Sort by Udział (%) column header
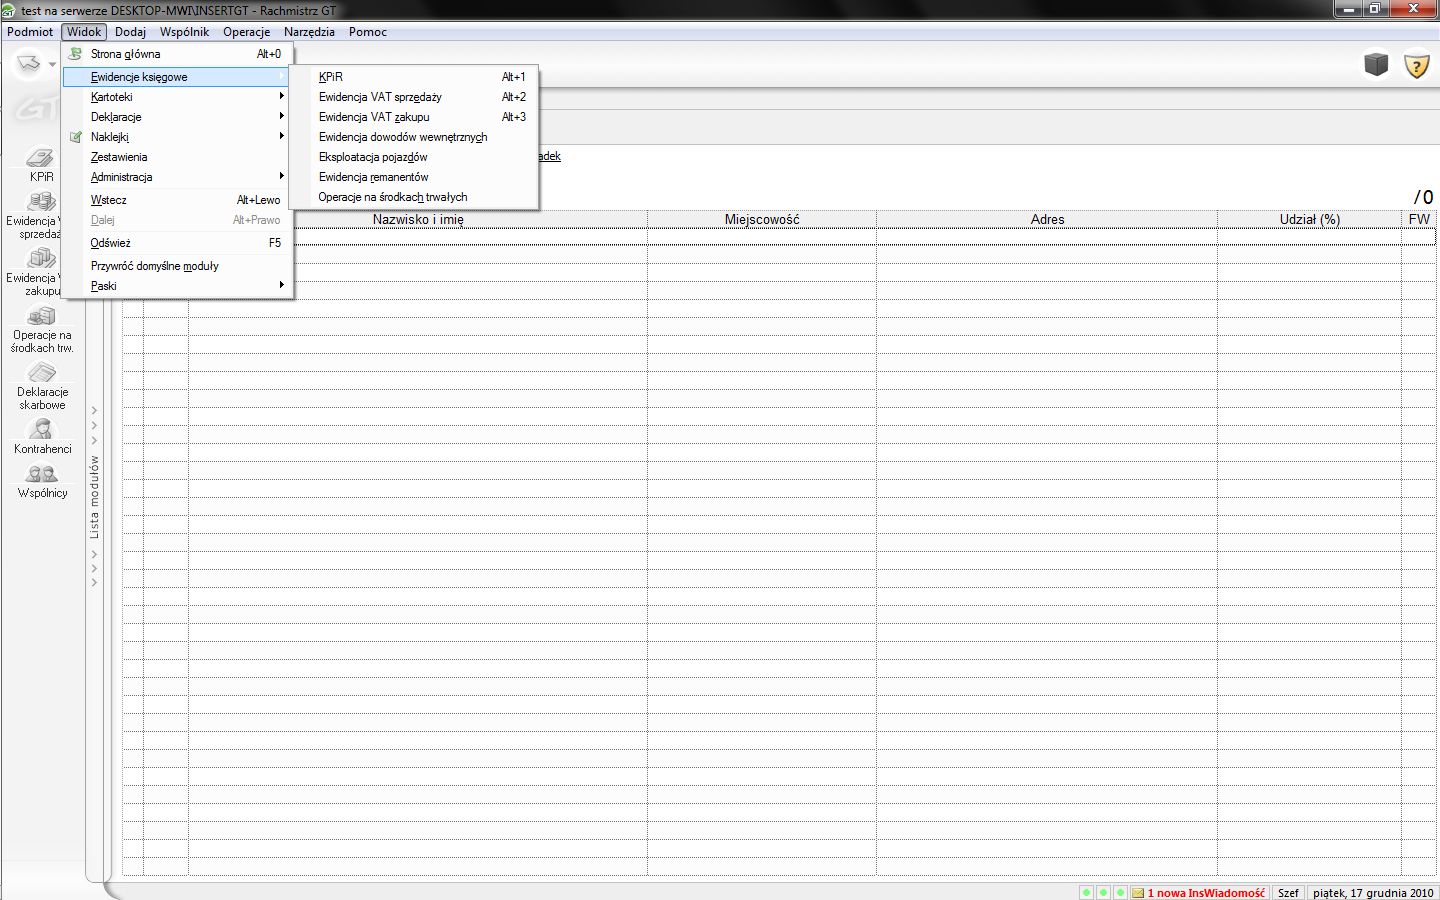Image resolution: width=1440 pixels, height=900 pixels. click(x=1309, y=219)
